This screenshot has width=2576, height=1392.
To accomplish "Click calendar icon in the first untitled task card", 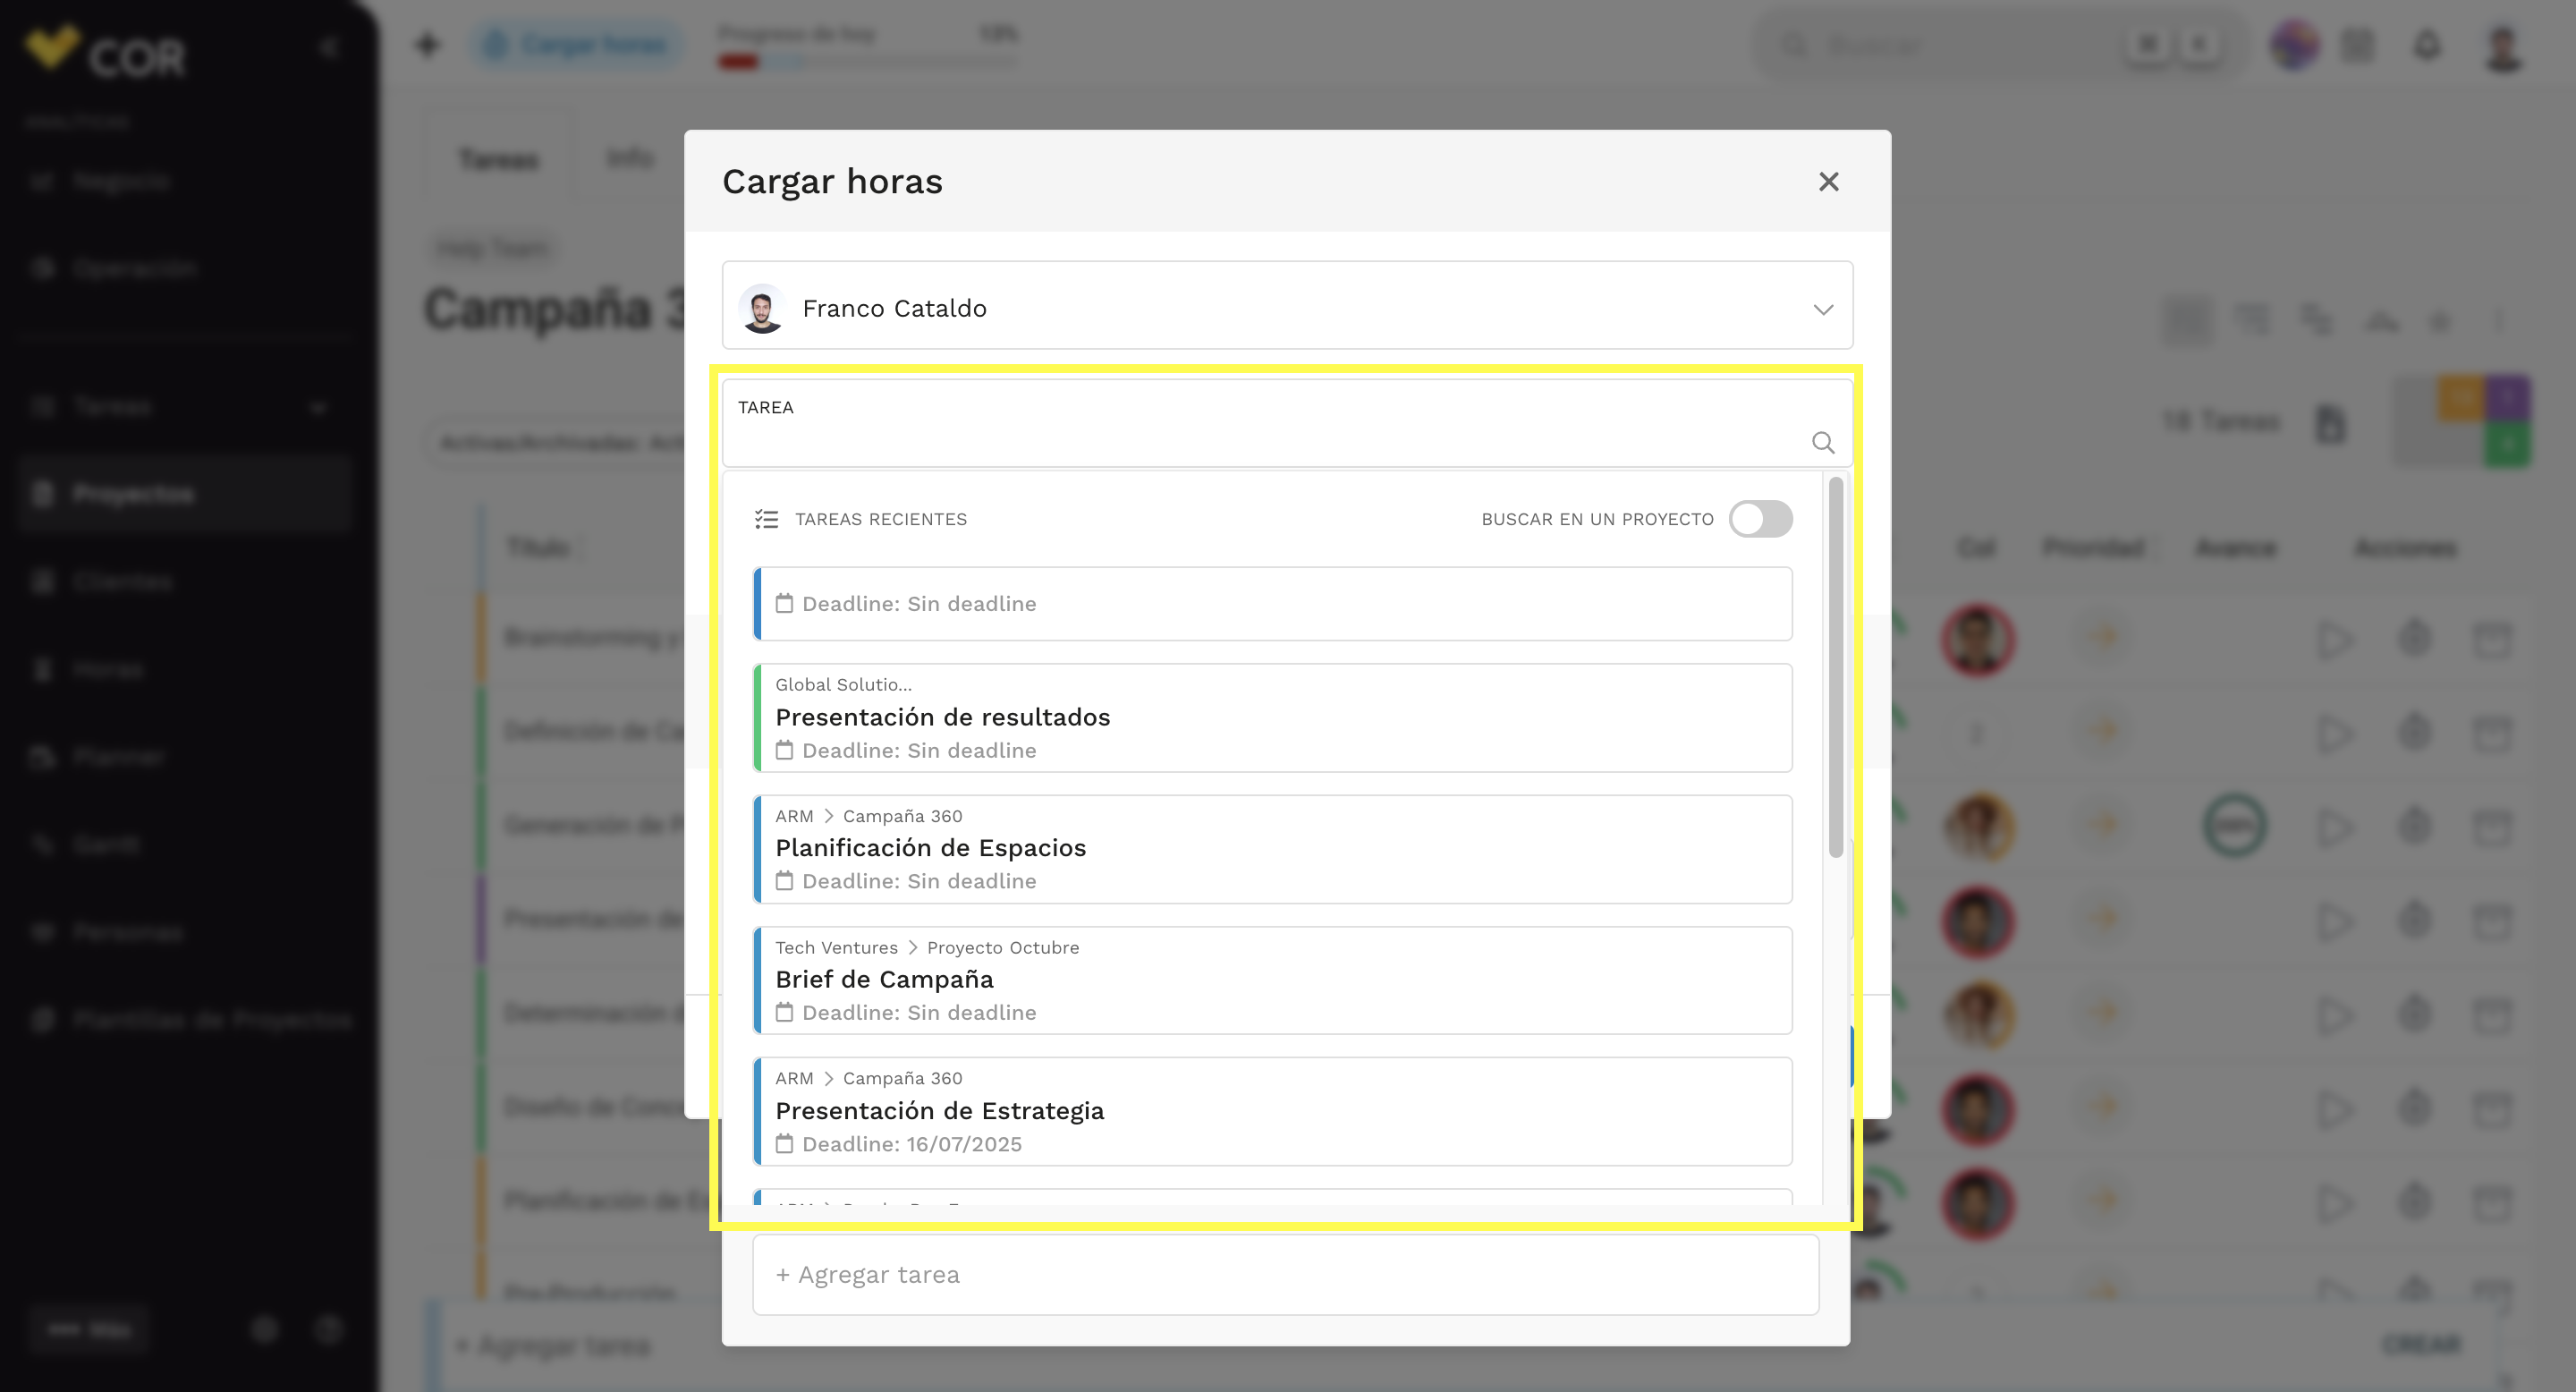I will click(x=784, y=603).
